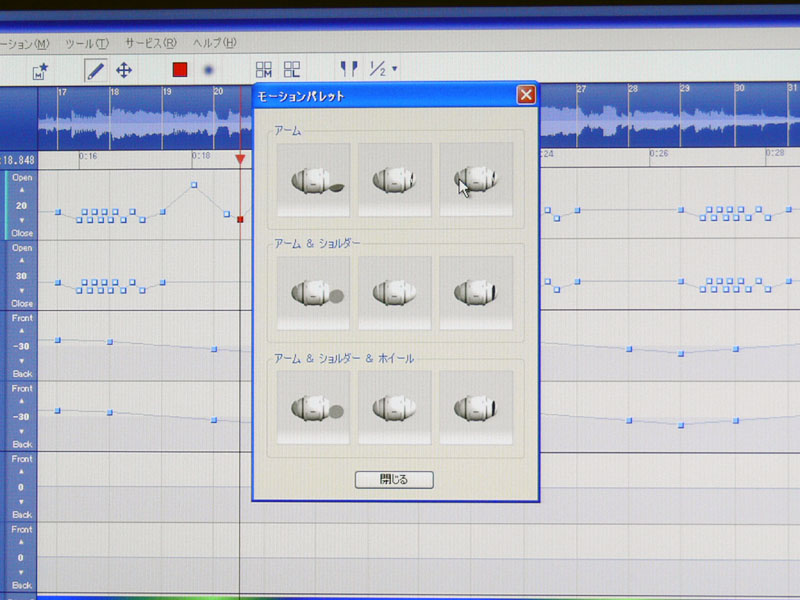This screenshot has height=600, width=800.
Task: Select the pencil draw tool
Action: click(95, 70)
